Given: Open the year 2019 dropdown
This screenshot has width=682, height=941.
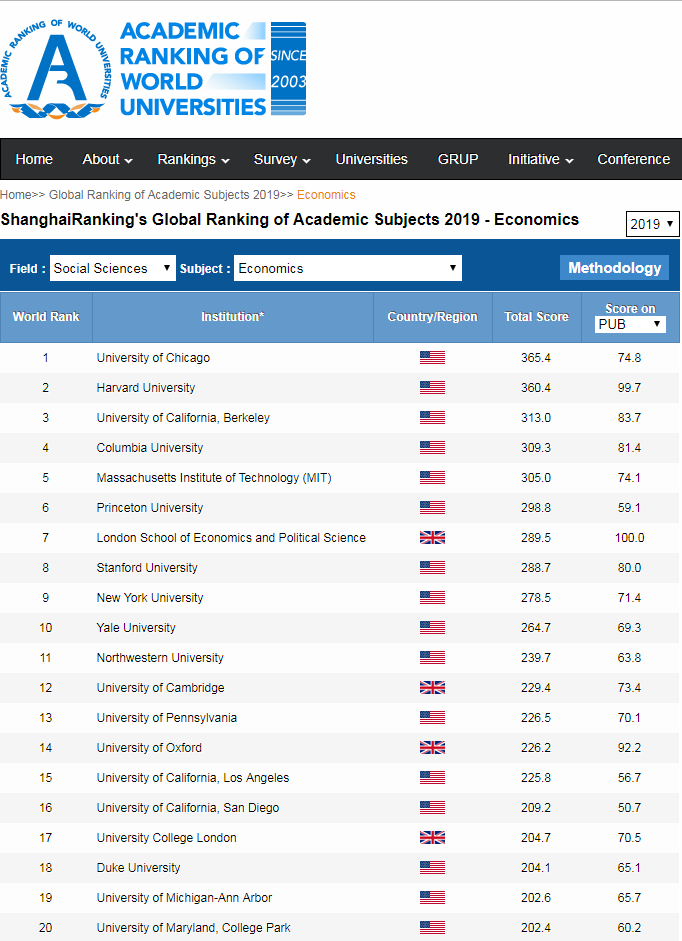Looking at the screenshot, I should (x=653, y=224).
